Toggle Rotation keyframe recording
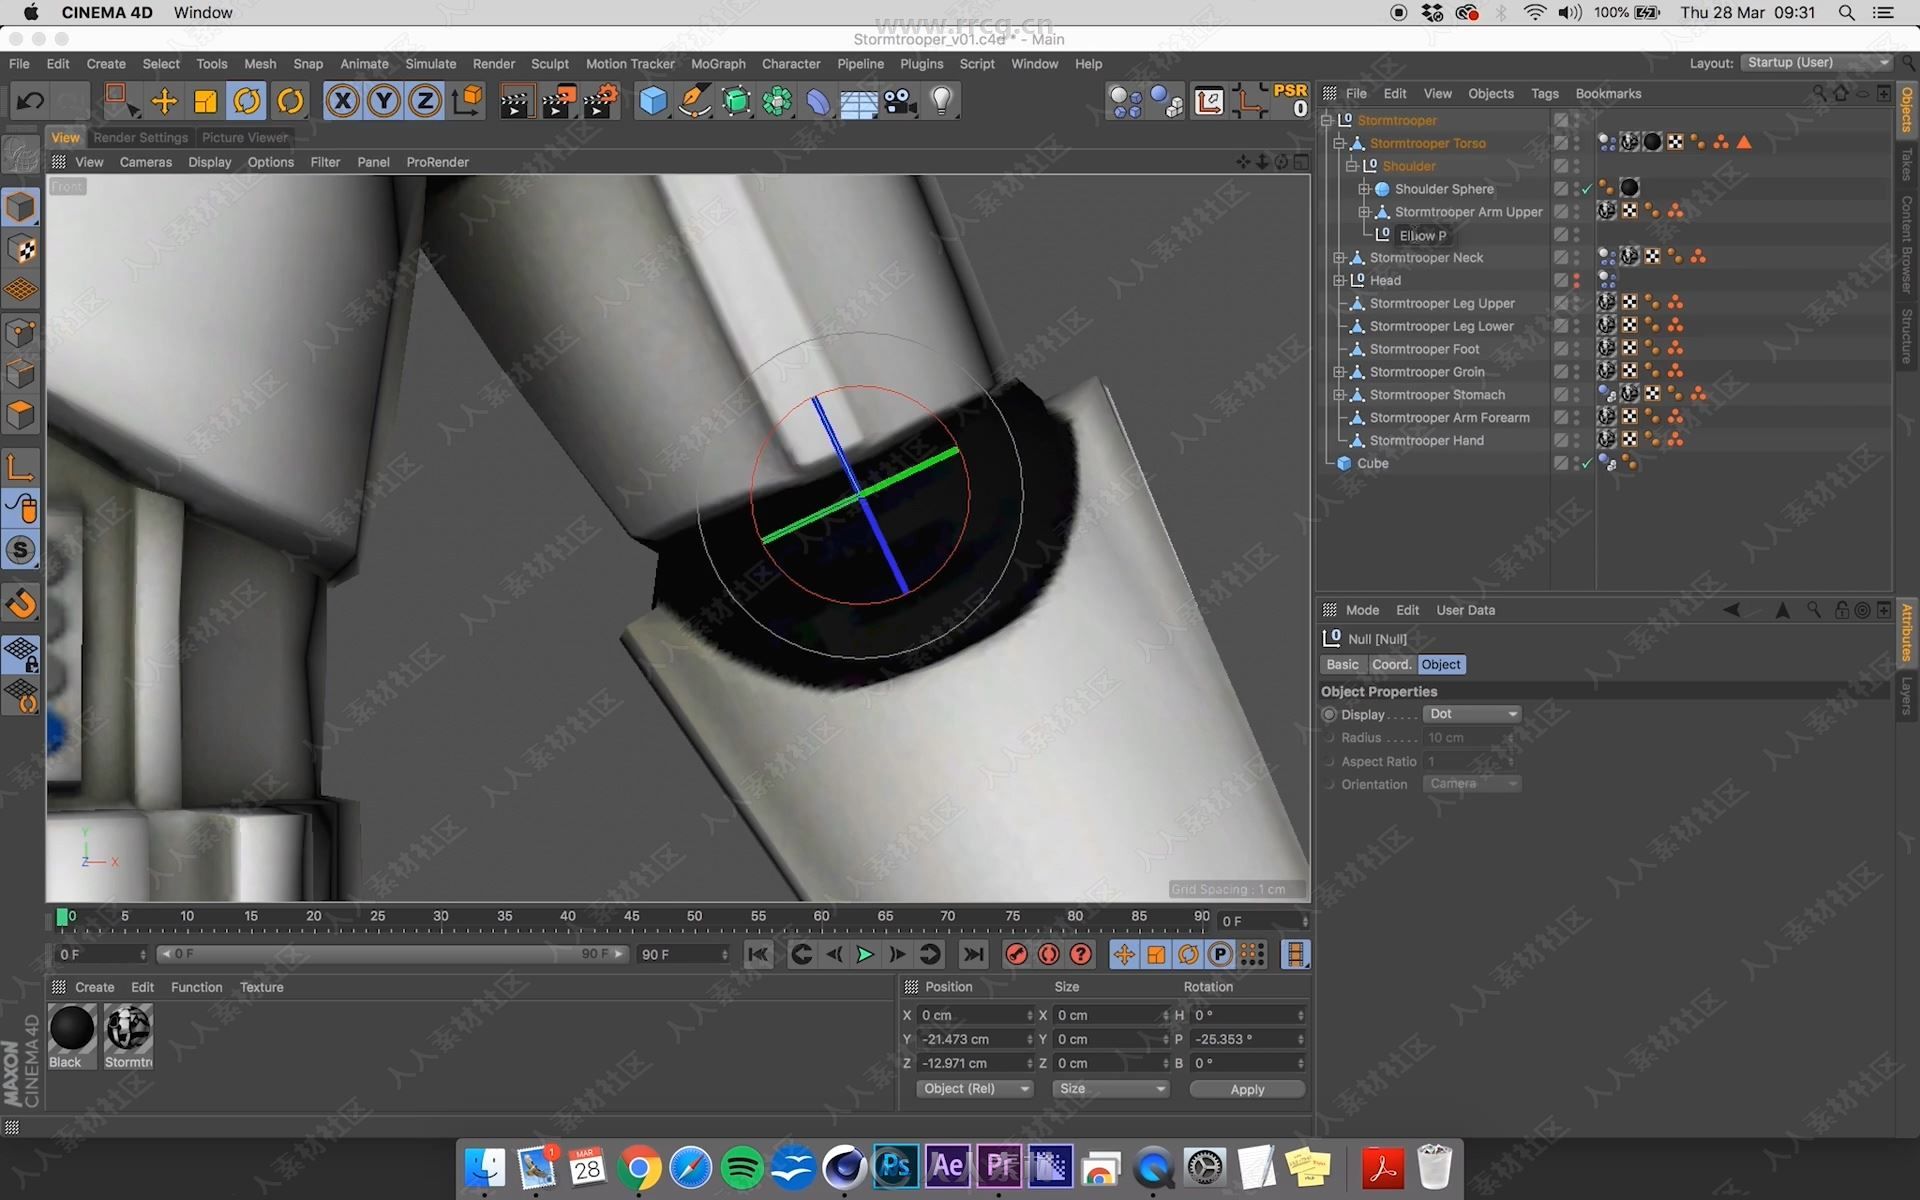Image resolution: width=1920 pixels, height=1200 pixels. (1188, 955)
